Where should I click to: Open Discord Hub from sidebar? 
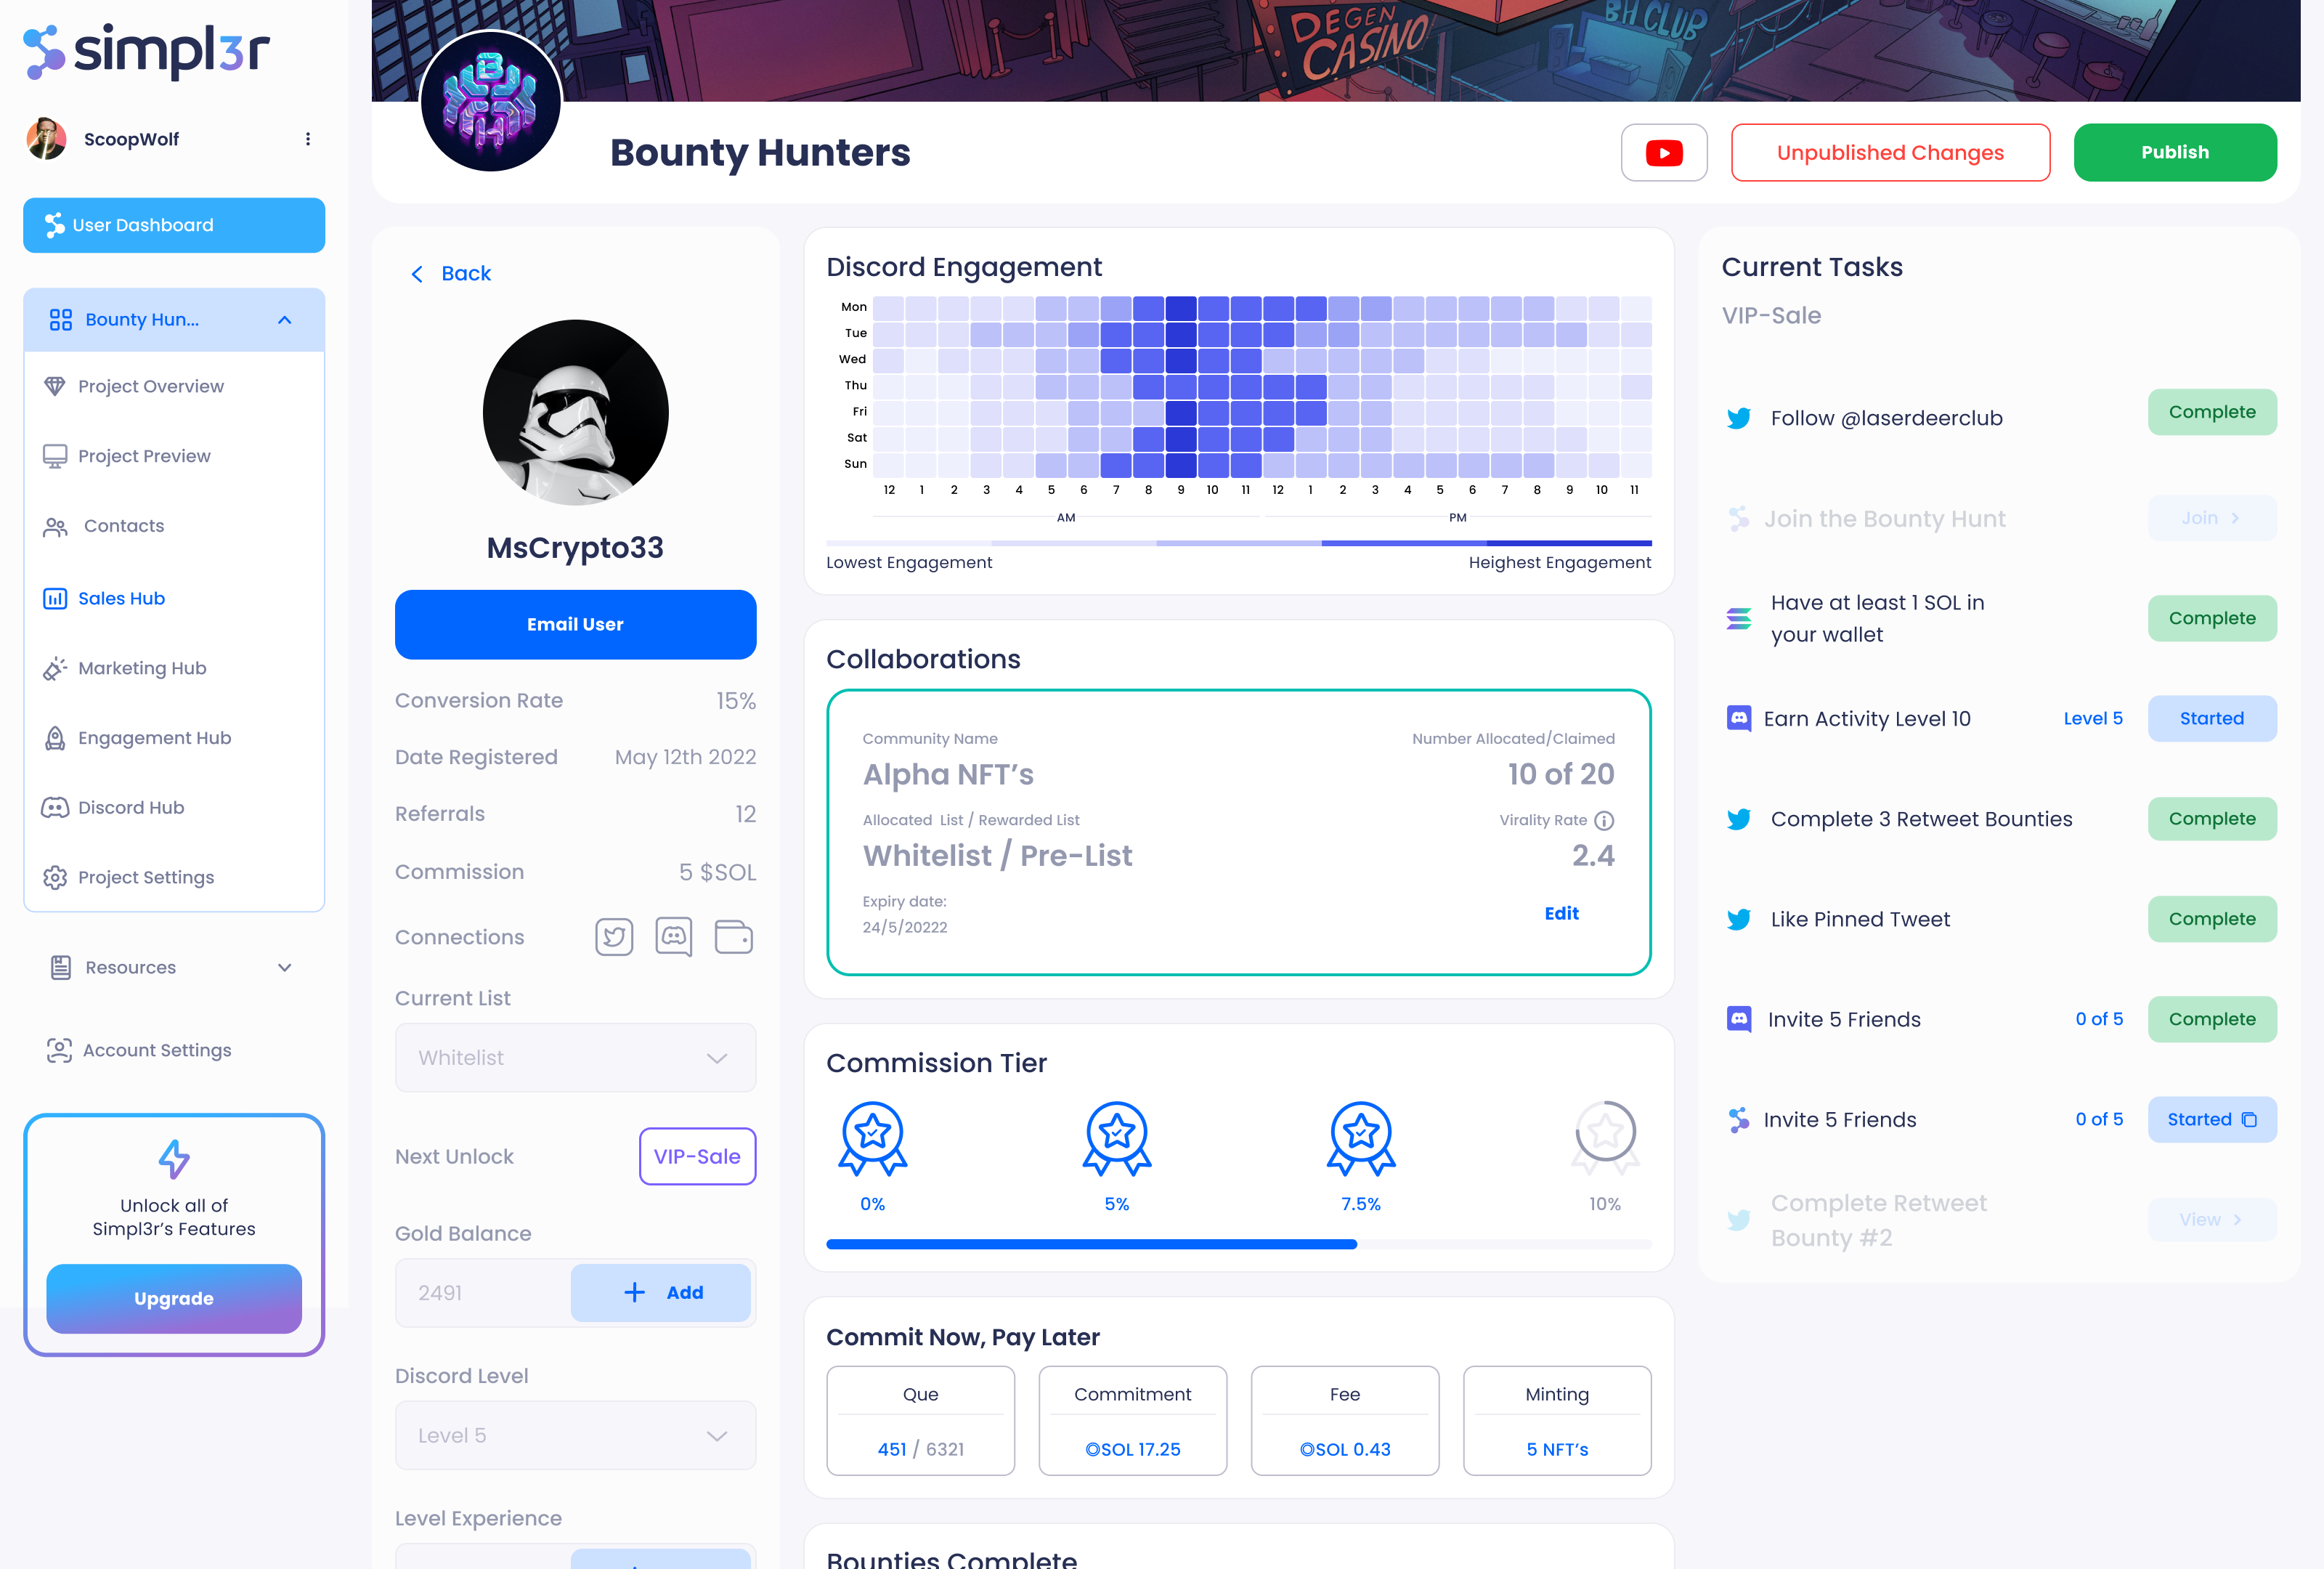coord(131,807)
